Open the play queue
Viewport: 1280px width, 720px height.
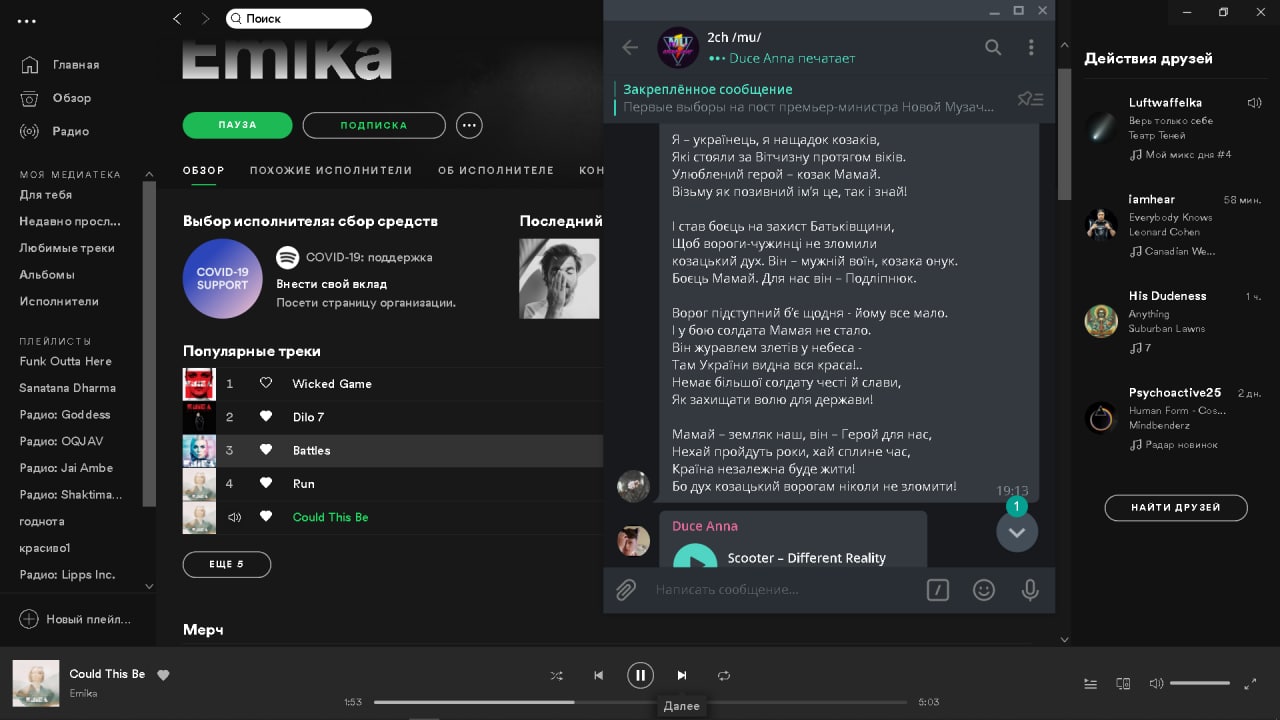pos(1091,684)
